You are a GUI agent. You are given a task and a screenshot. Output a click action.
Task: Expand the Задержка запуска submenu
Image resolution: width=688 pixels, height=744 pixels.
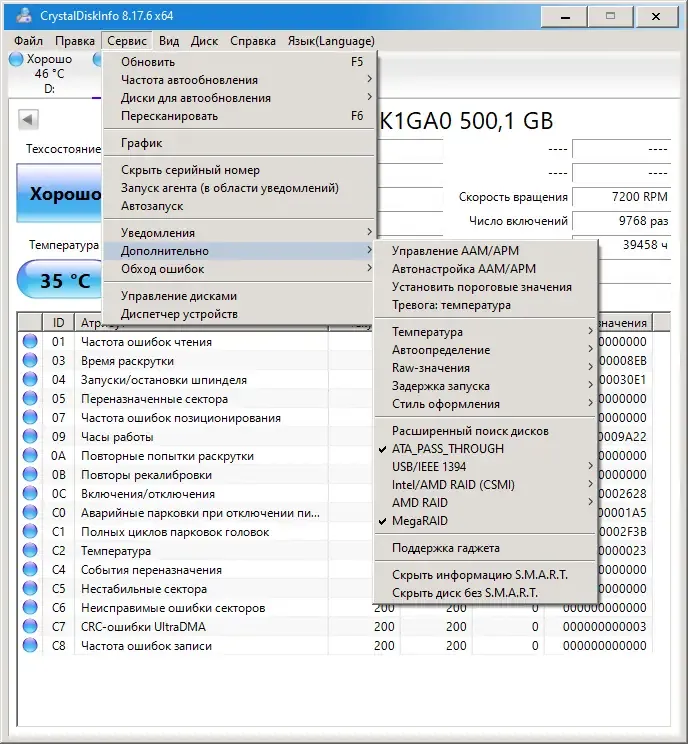click(x=485, y=386)
